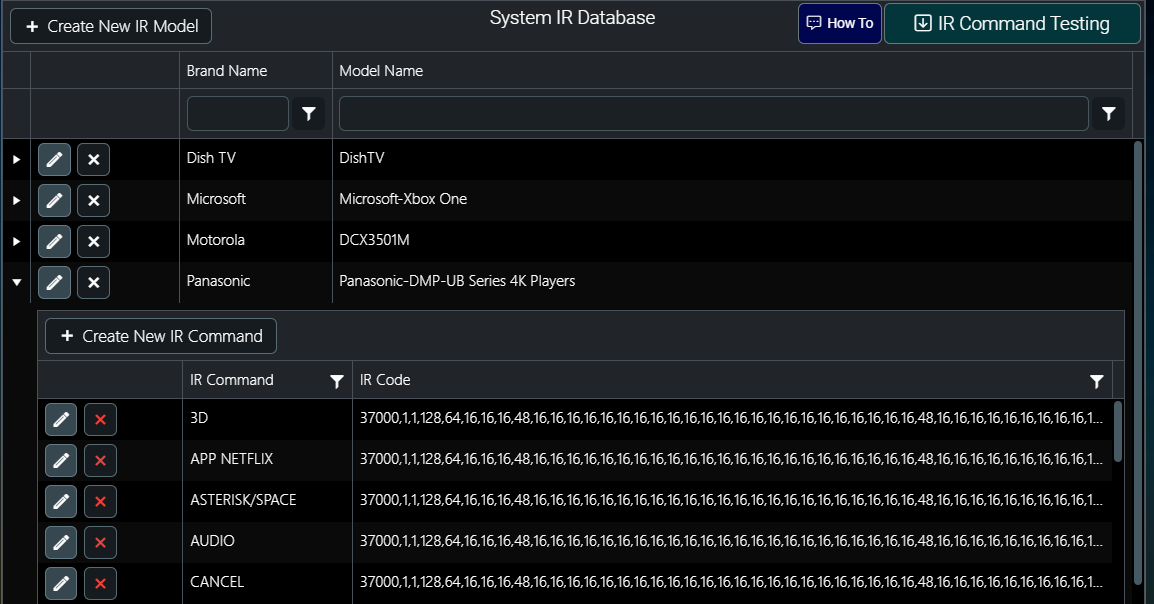Select the IR code for APP NETFLIX

click(x=732, y=460)
